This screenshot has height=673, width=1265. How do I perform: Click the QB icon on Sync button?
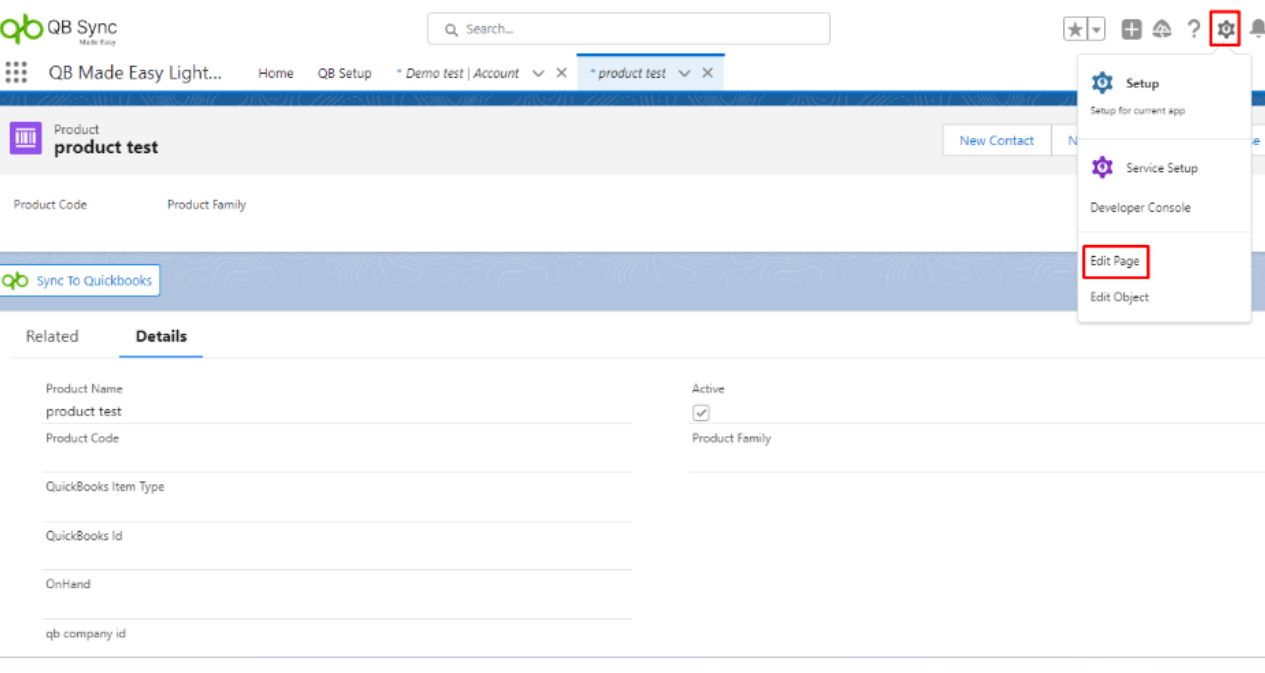[16, 281]
